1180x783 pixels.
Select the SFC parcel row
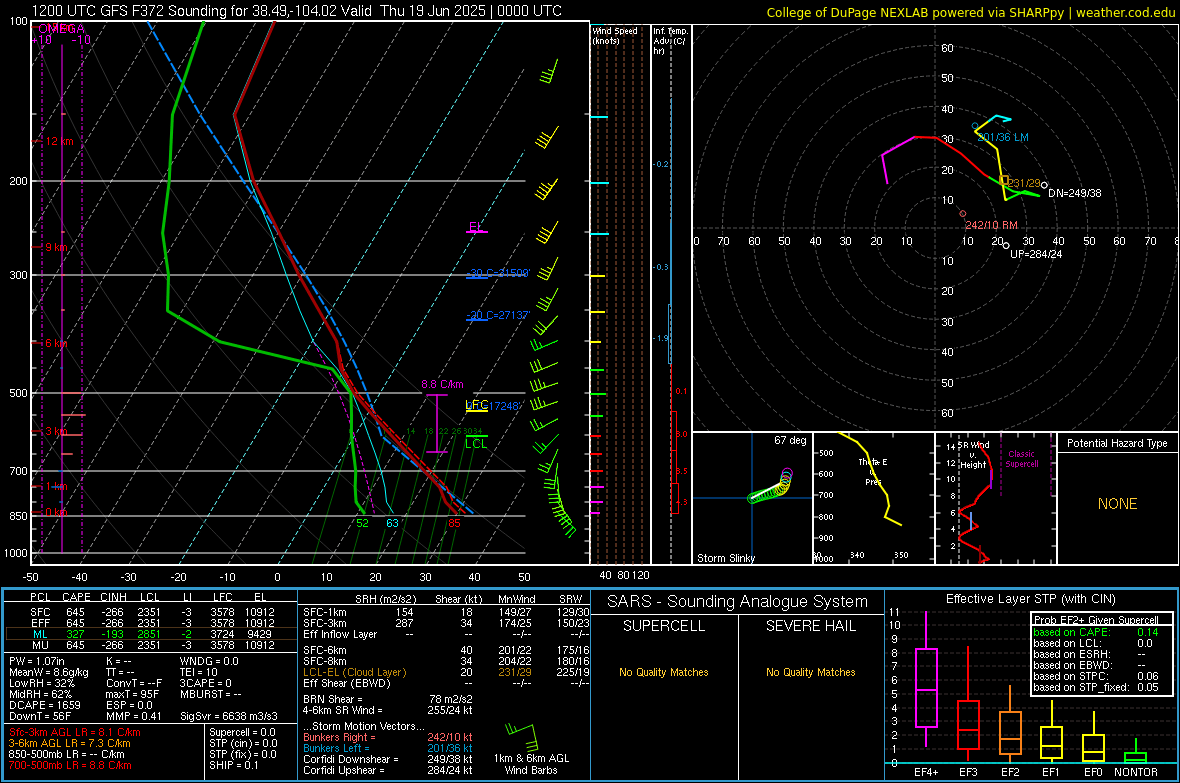pyautogui.click(x=151, y=612)
